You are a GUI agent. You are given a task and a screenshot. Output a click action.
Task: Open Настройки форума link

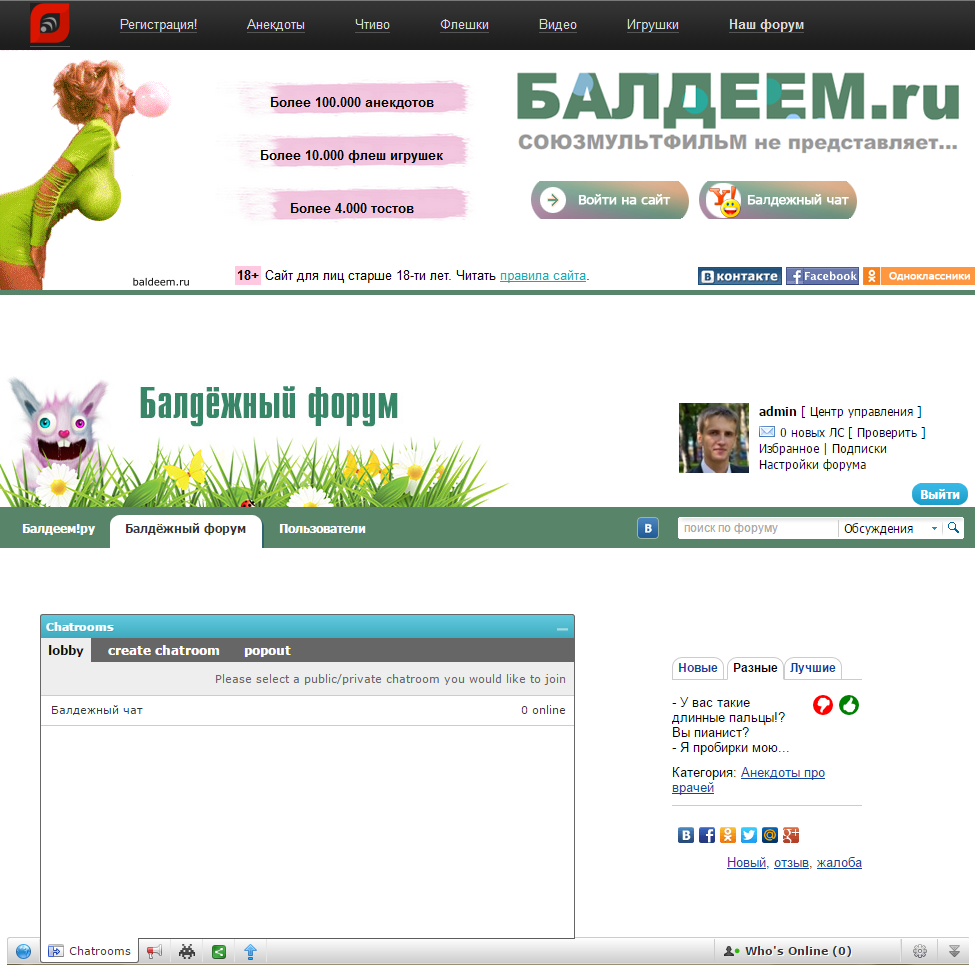click(812, 465)
